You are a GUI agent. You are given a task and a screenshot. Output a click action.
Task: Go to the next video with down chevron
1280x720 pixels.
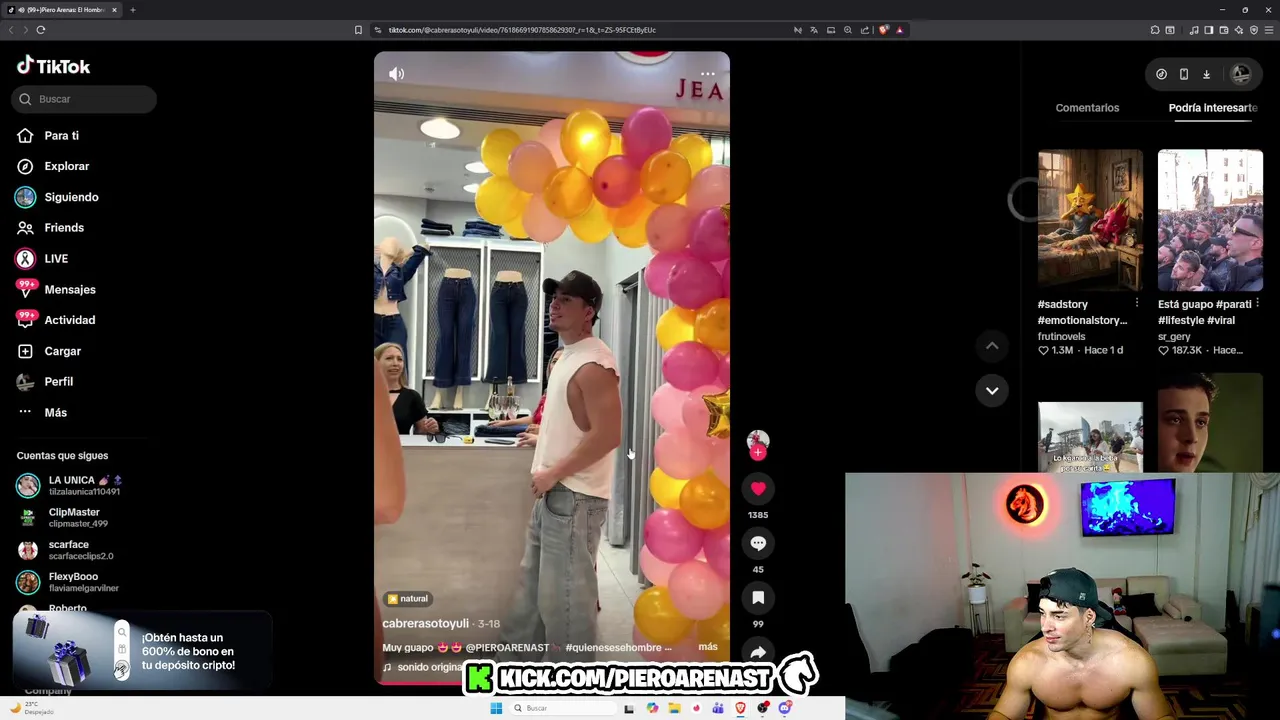992,391
